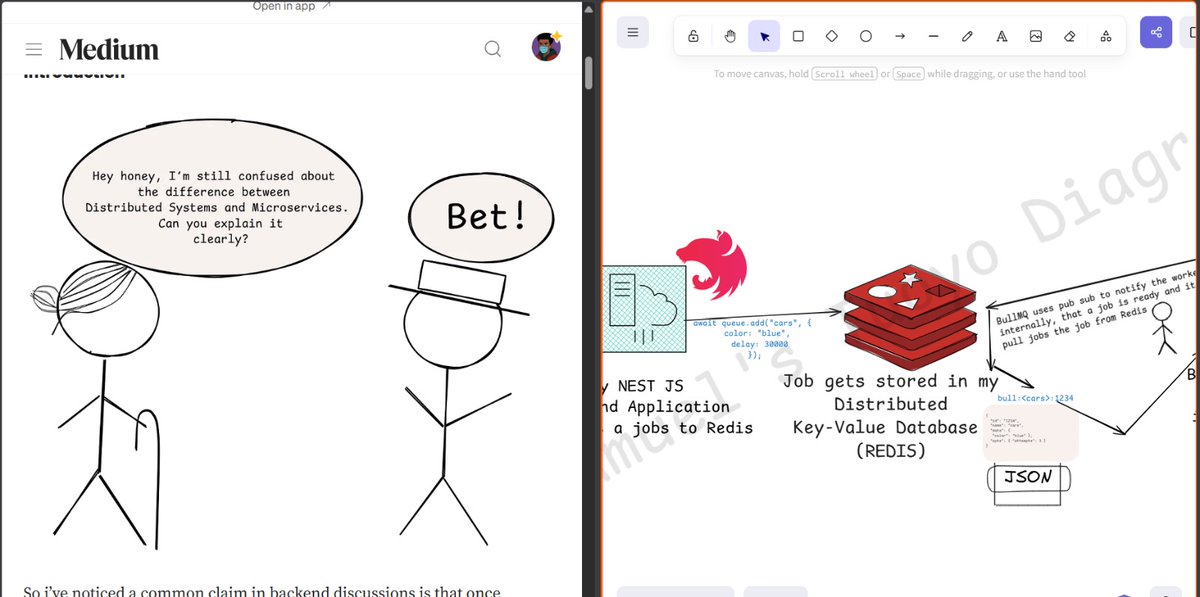Toggle the keep-tool-active lock icon

click(x=693, y=36)
